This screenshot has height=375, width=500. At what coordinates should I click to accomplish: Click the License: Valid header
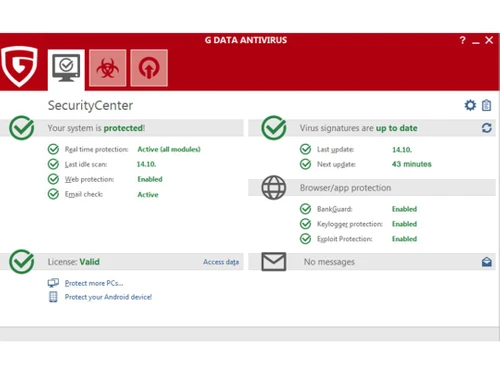[x=74, y=262]
